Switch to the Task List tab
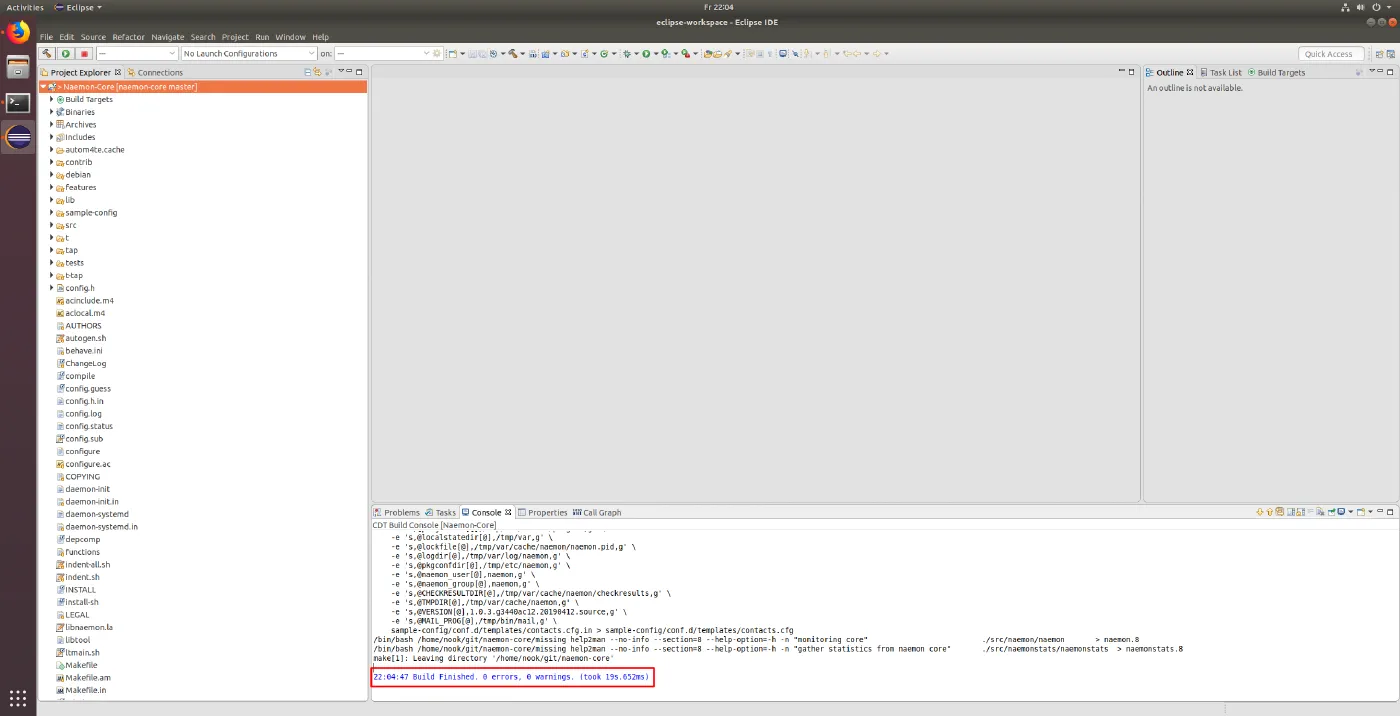This screenshot has width=1400, height=716. 1221,72
